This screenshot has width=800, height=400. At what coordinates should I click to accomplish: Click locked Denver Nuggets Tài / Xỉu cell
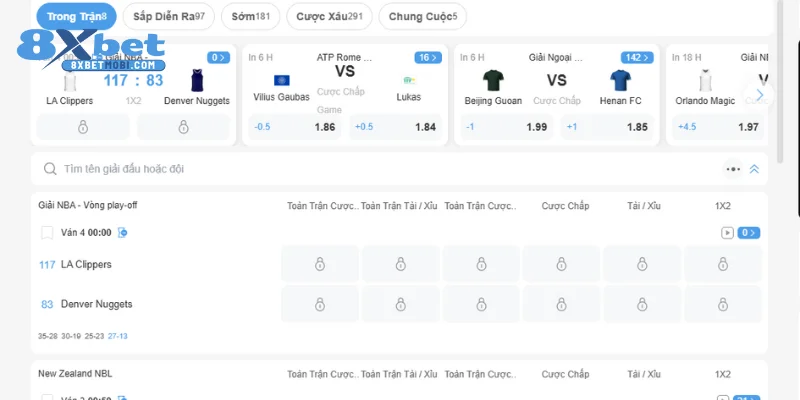[x=641, y=304]
